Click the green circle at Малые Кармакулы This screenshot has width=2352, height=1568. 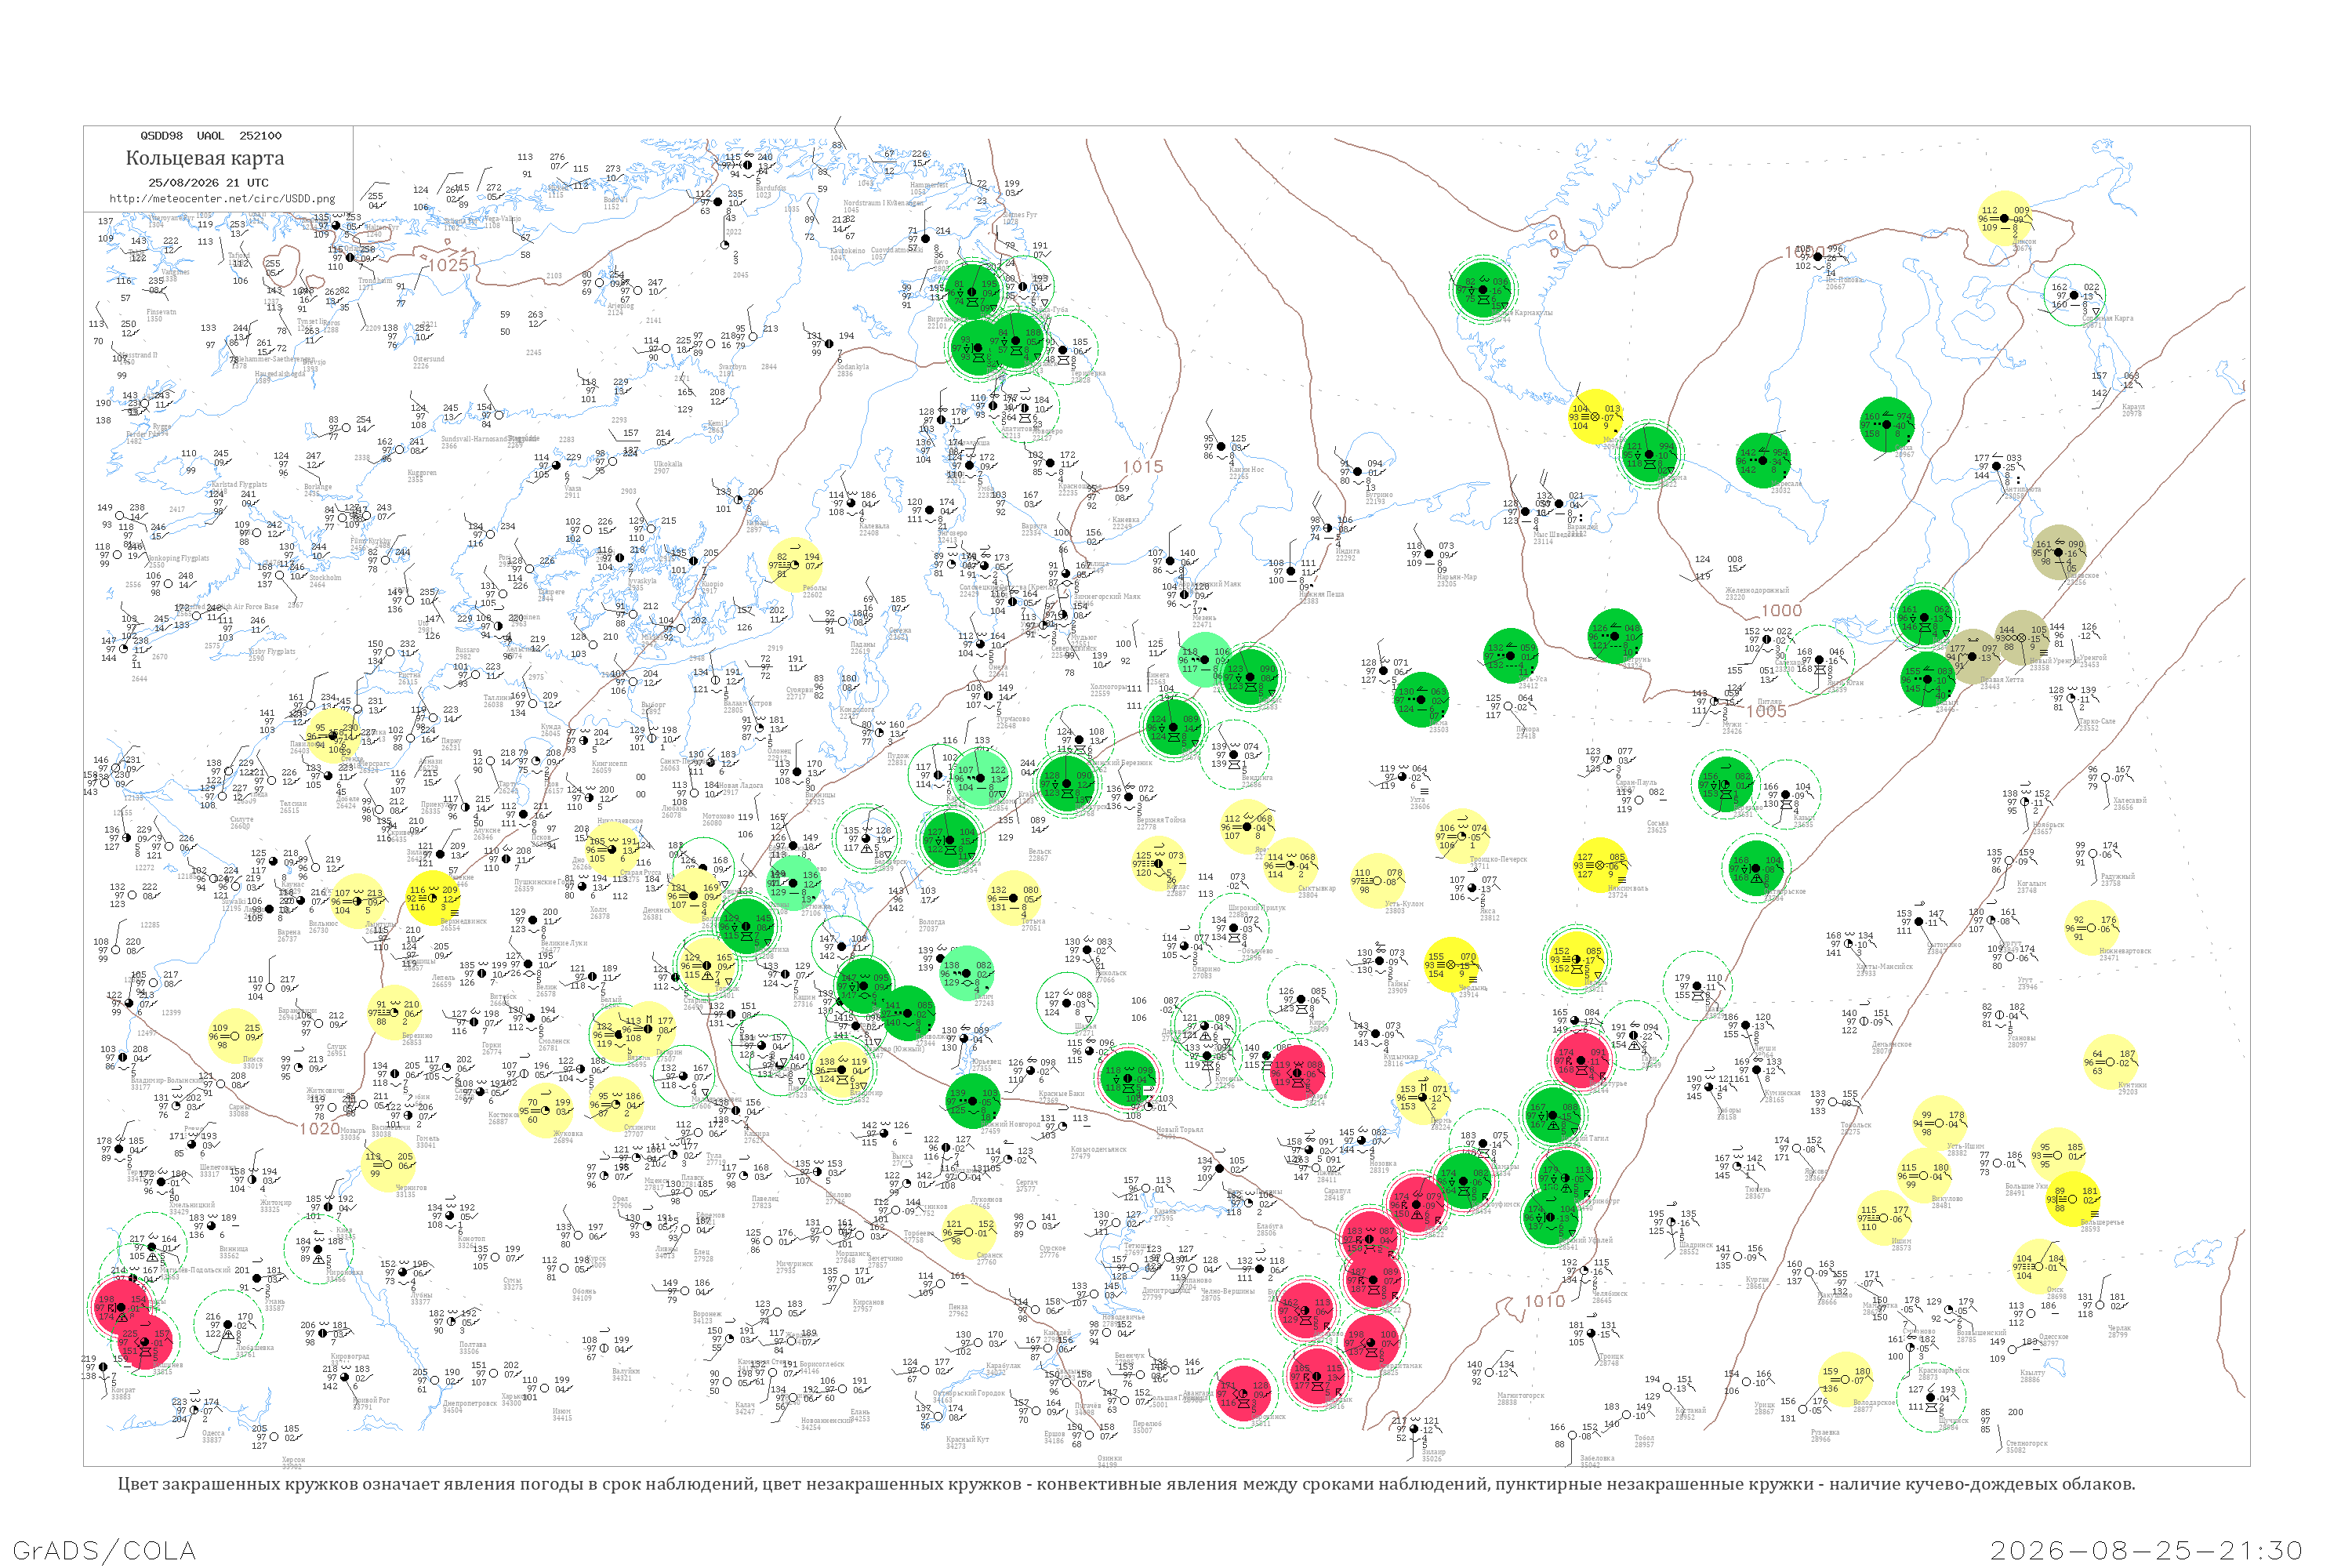tap(1484, 290)
